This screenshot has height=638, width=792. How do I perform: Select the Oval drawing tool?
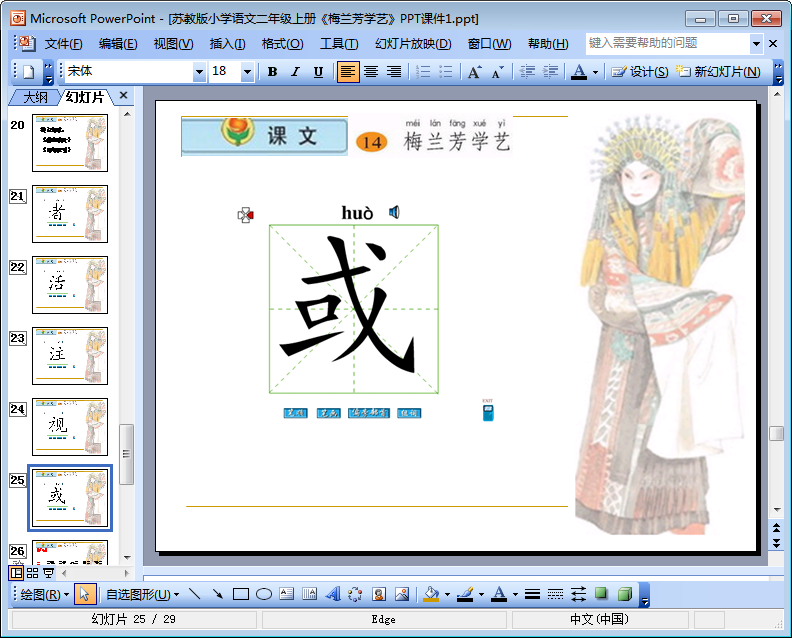point(264,594)
